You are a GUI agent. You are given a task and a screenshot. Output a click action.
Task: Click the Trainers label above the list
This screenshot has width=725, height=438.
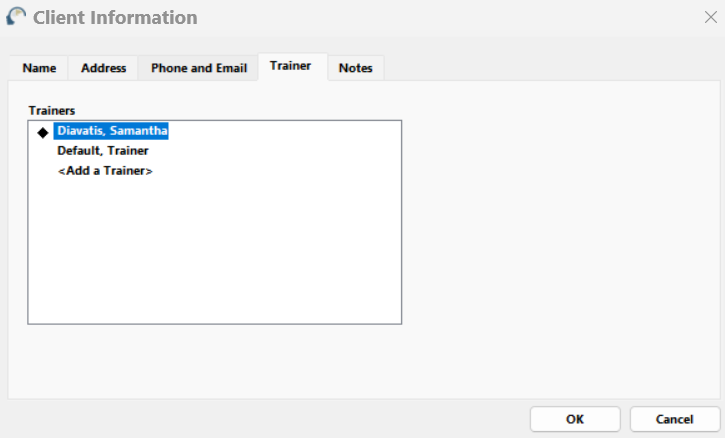point(52,111)
